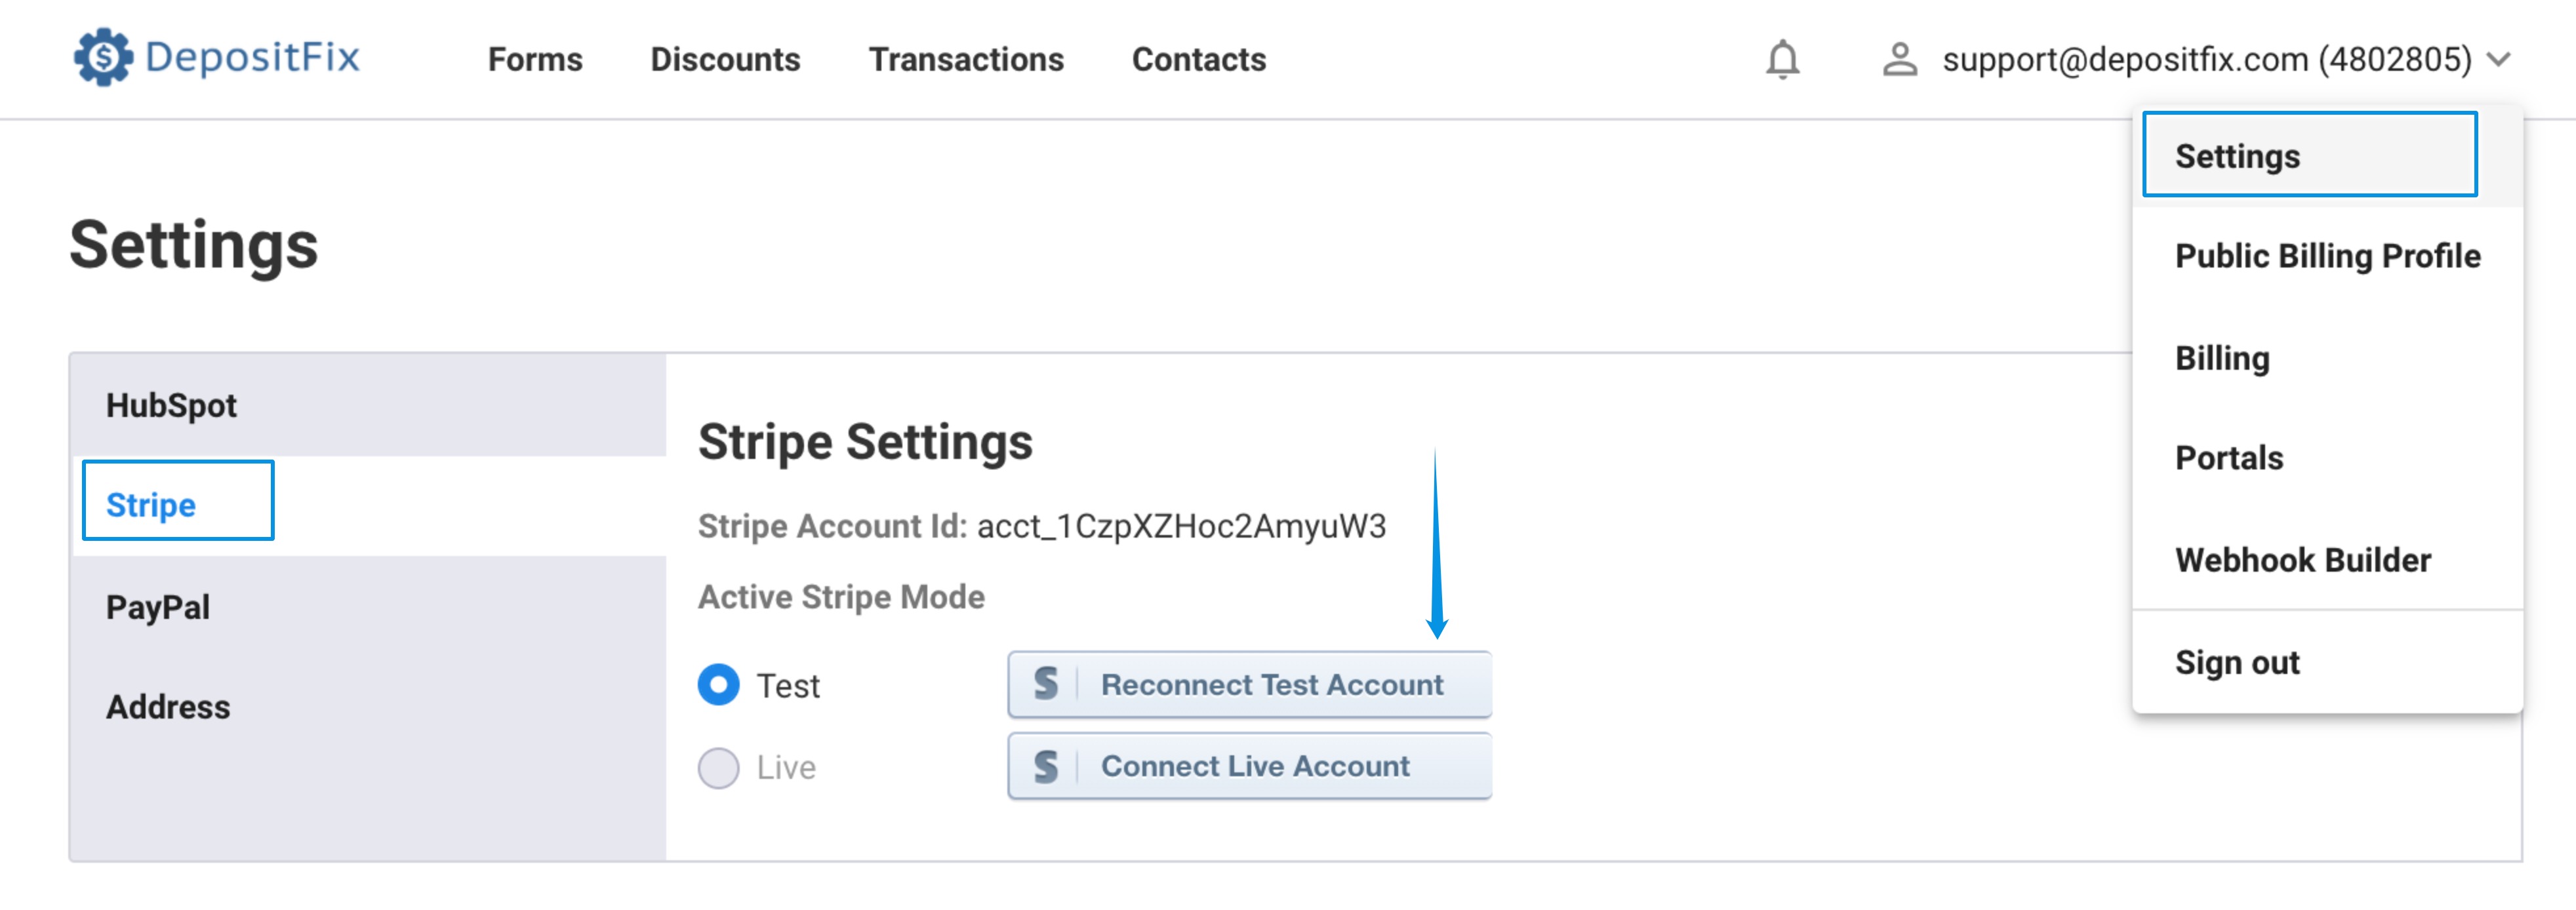Open the support@depositfix.com account menu
This screenshot has width=2576, height=910.
tap(2206, 59)
